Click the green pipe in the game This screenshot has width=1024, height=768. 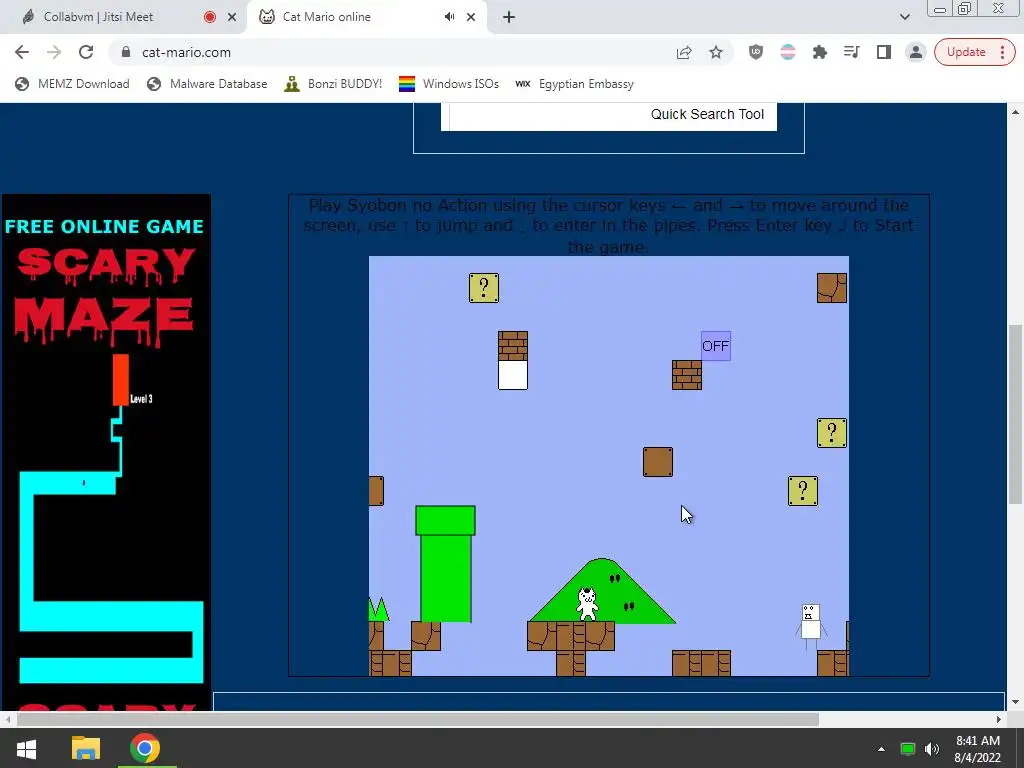click(445, 564)
